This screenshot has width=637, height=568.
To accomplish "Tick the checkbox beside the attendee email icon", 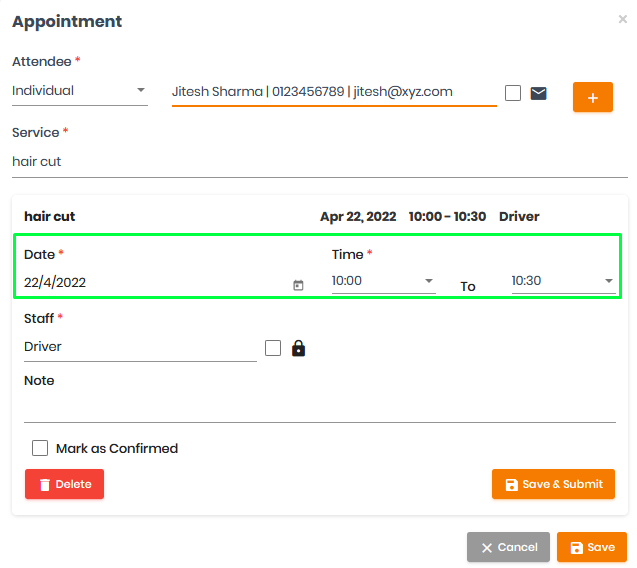I will point(513,93).
